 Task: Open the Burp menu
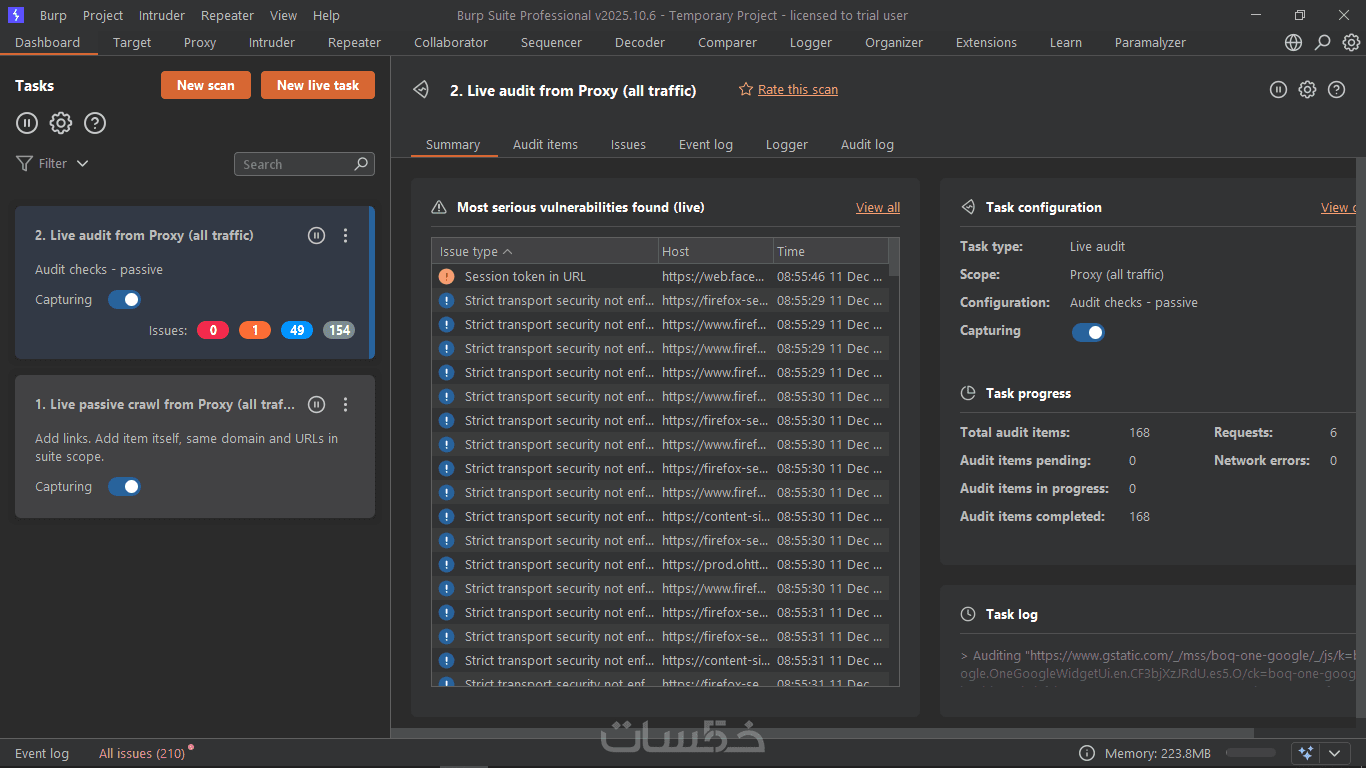pyautogui.click(x=53, y=15)
